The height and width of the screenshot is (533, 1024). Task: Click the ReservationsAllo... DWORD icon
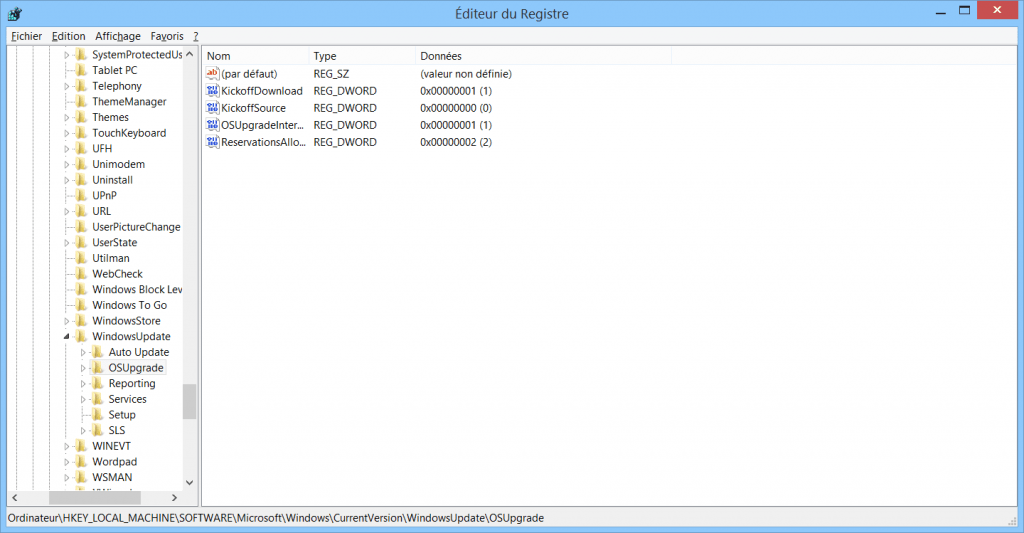click(212, 141)
